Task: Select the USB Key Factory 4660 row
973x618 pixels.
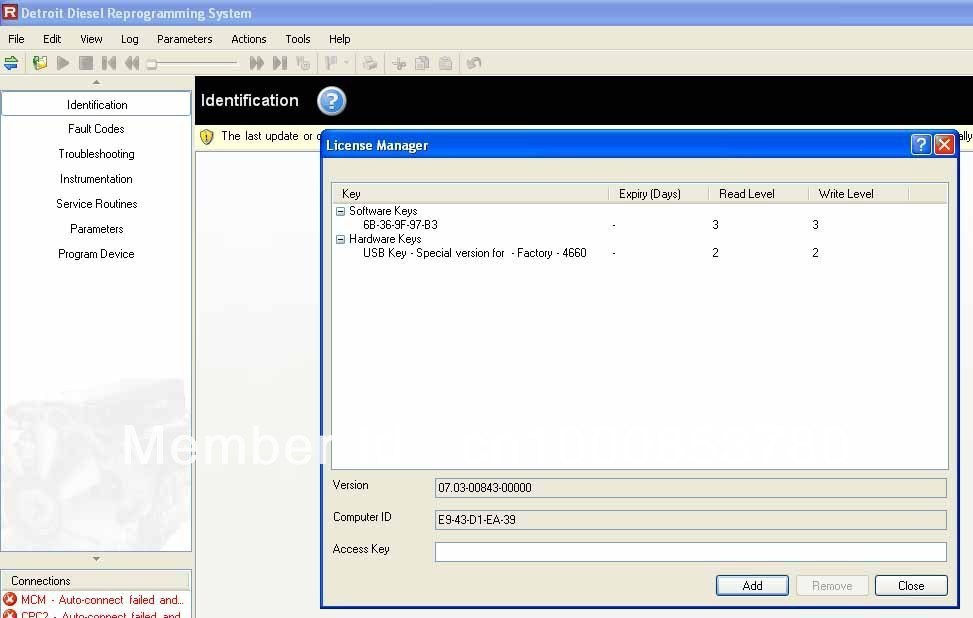Action: [x=475, y=253]
